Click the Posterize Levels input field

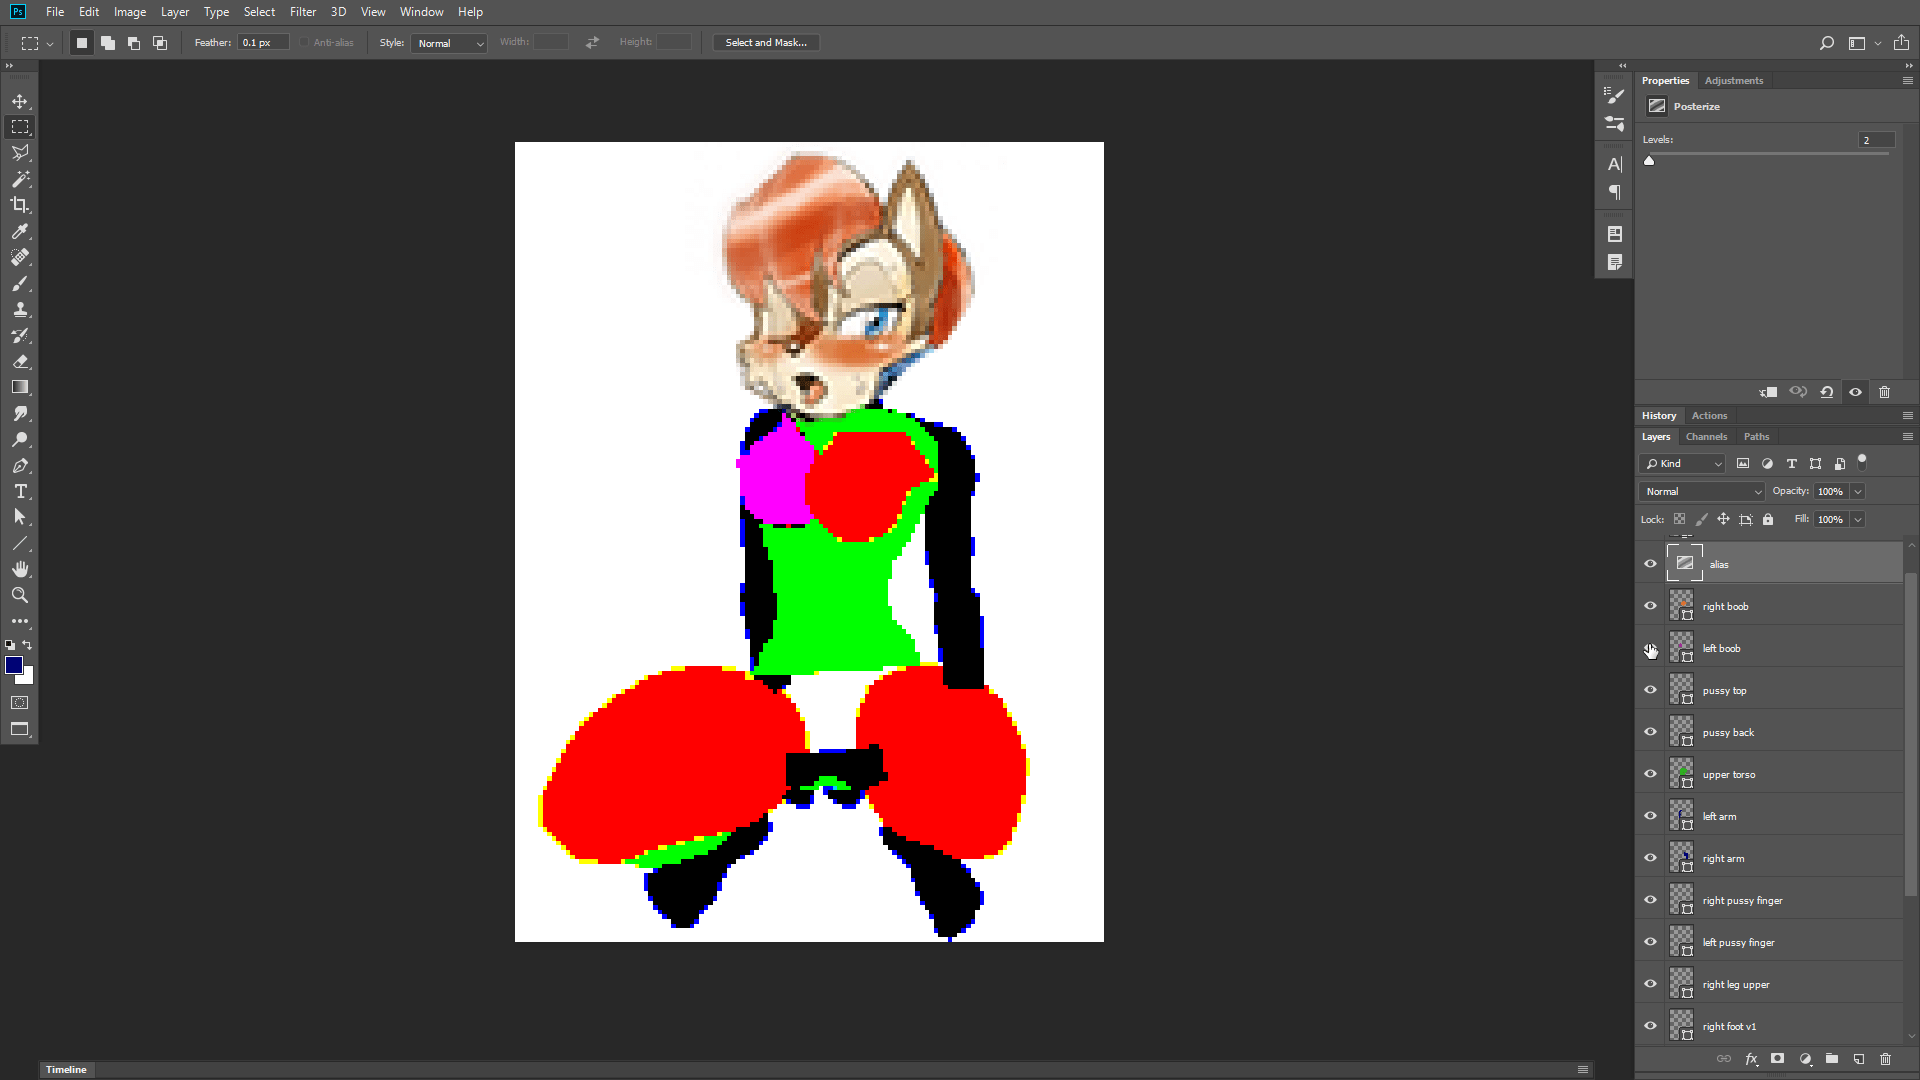(x=1875, y=140)
